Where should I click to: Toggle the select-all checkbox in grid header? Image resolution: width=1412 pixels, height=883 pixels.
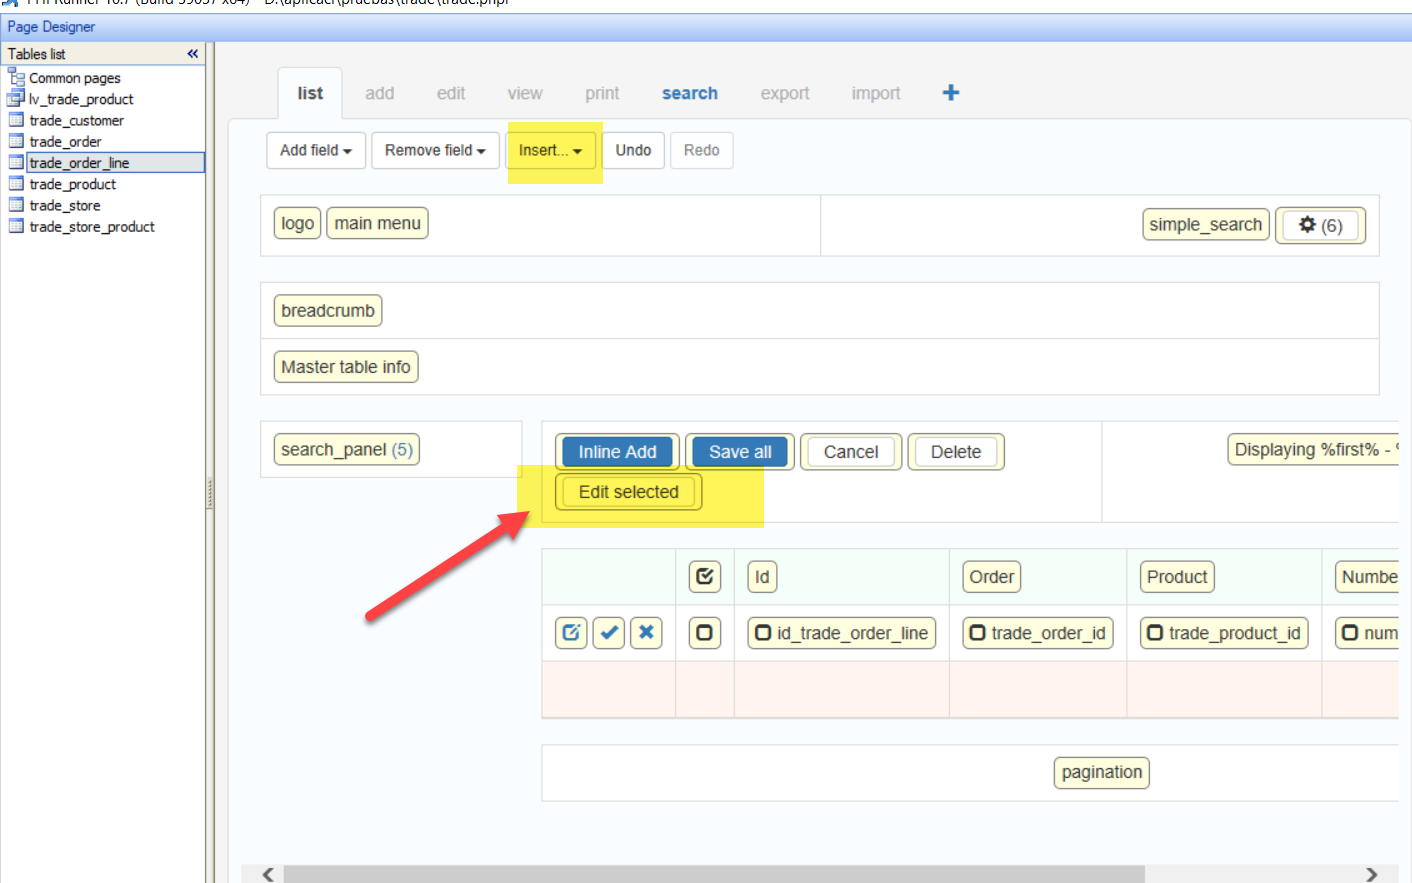coord(705,577)
